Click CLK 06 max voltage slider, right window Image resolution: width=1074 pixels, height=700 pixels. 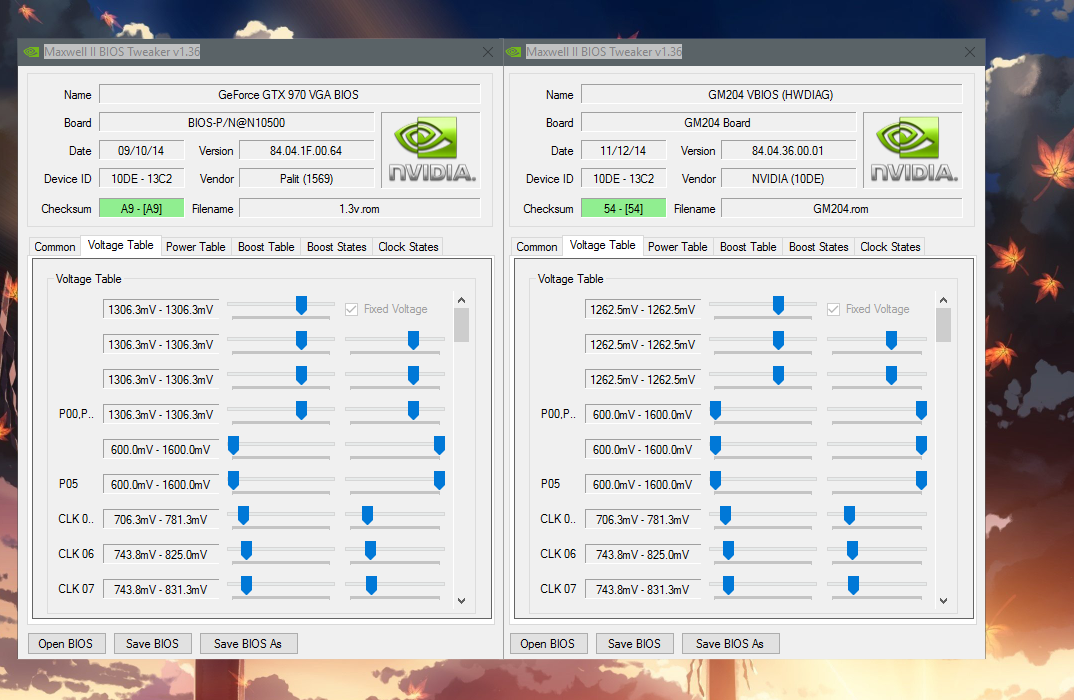click(853, 550)
